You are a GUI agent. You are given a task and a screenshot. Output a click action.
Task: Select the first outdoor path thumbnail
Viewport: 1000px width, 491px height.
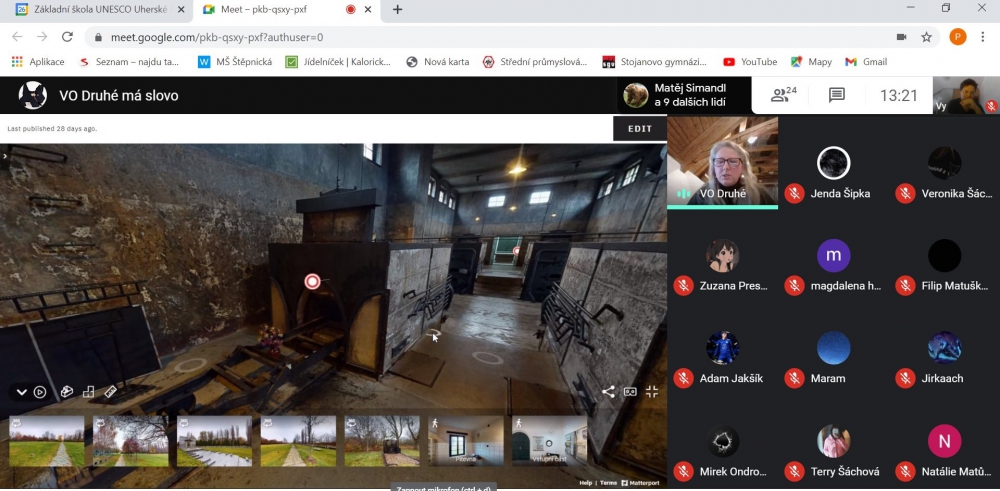coord(47,441)
